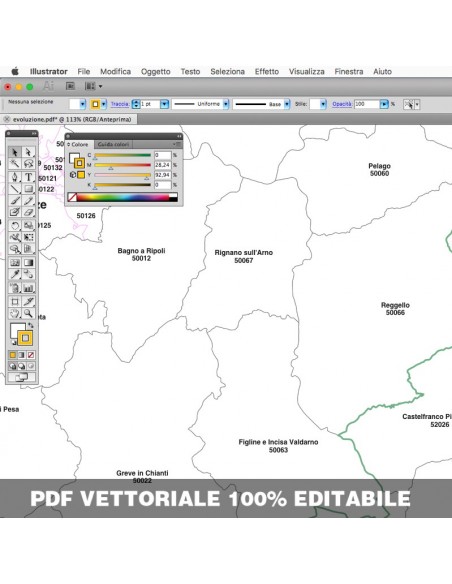
Task: Enable Draw Inside mode
Action: [31, 366]
